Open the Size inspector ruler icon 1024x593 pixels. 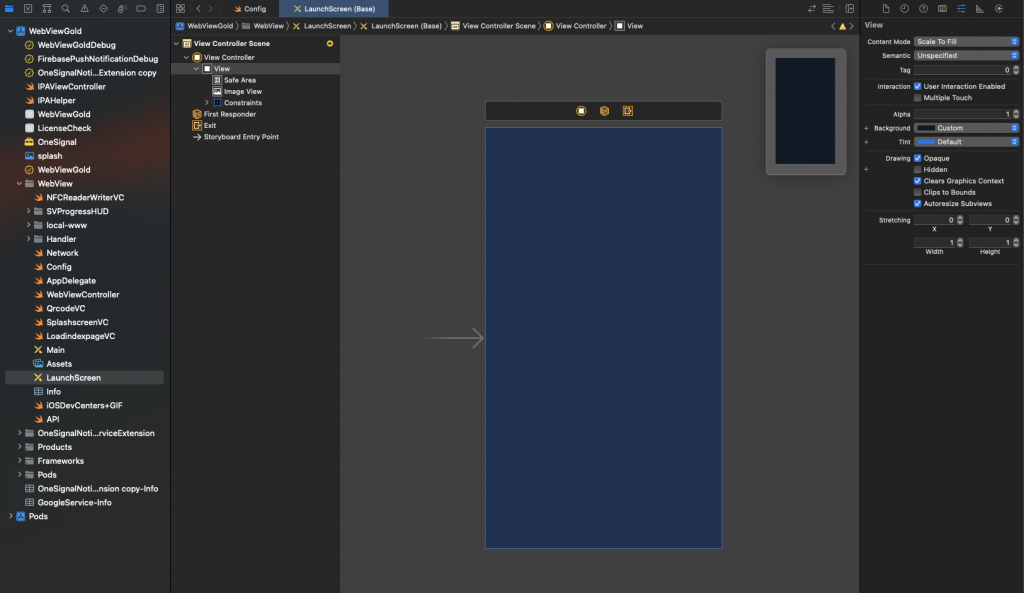[979, 9]
